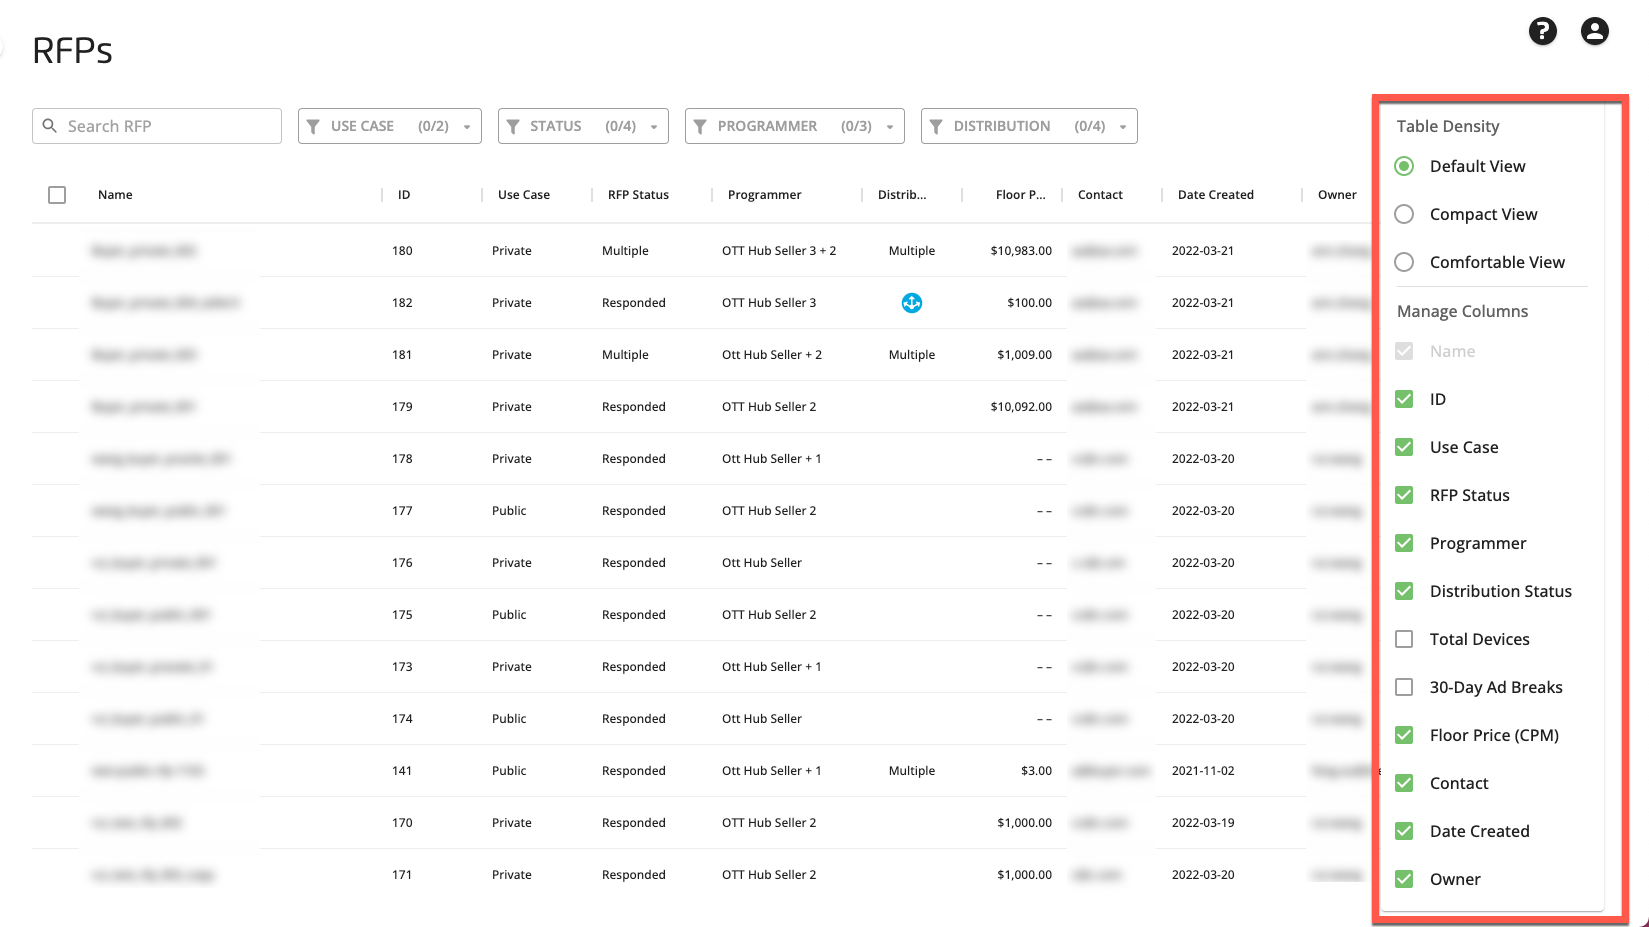Select the Compact View radio button
Image resolution: width=1649 pixels, height=927 pixels.
tap(1404, 214)
